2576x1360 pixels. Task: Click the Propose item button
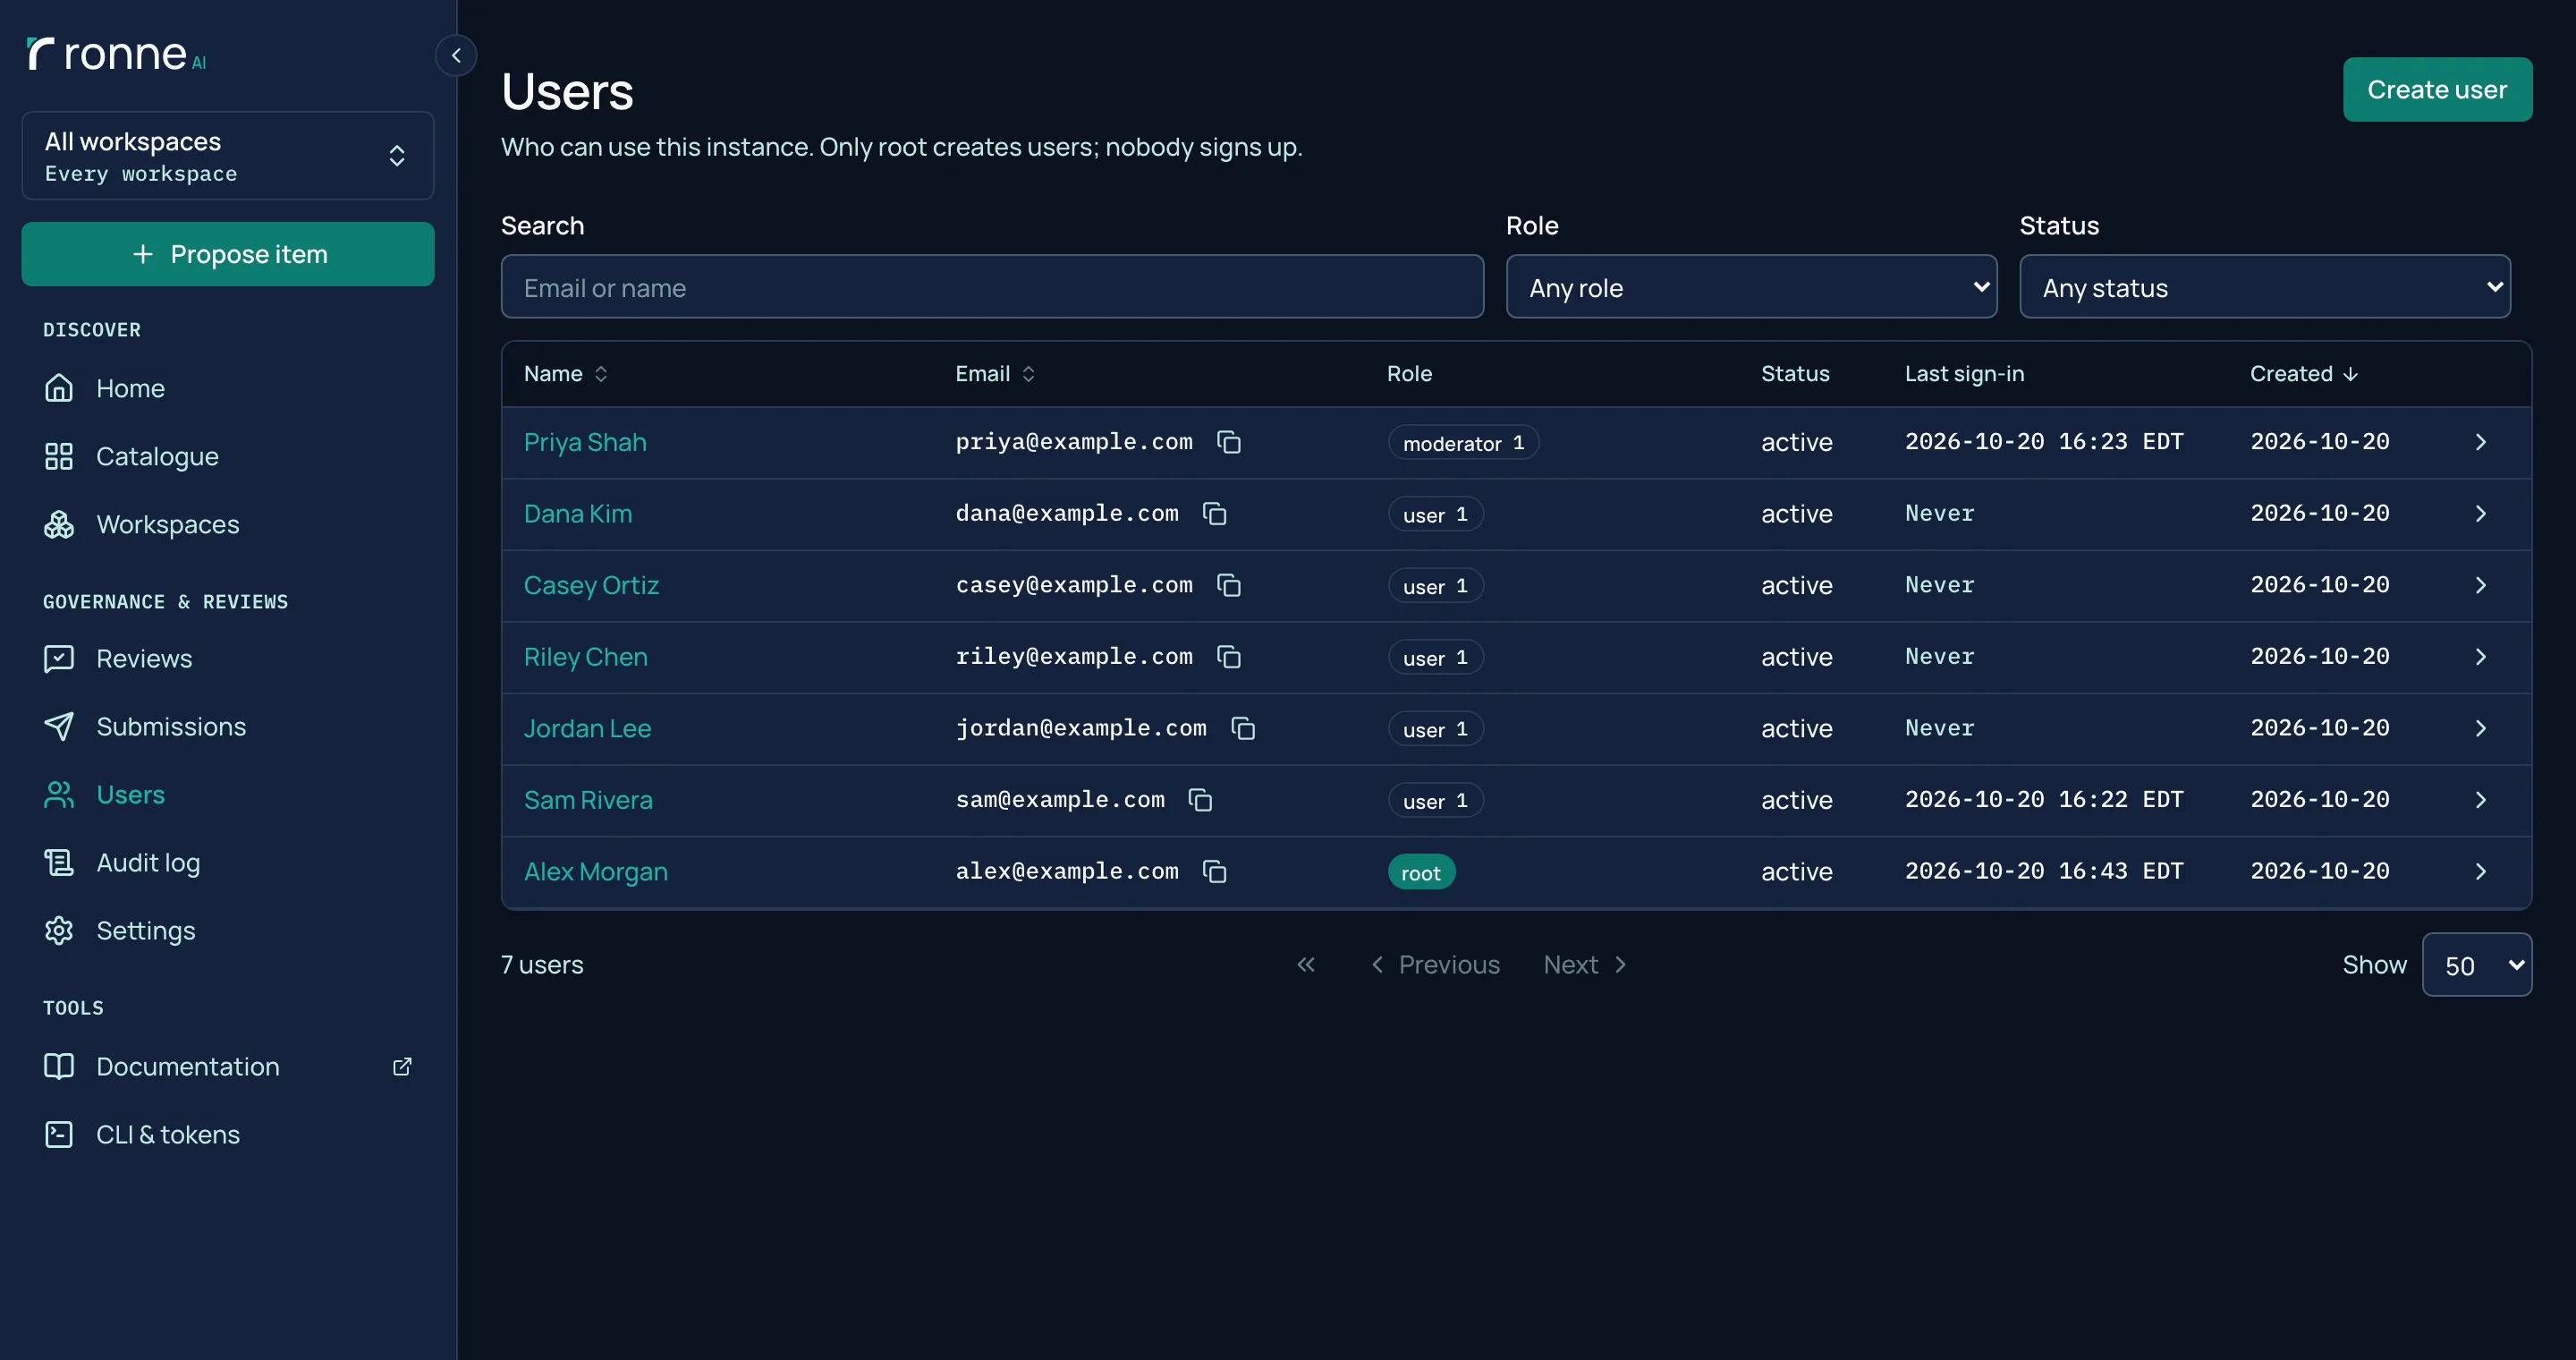tap(228, 254)
